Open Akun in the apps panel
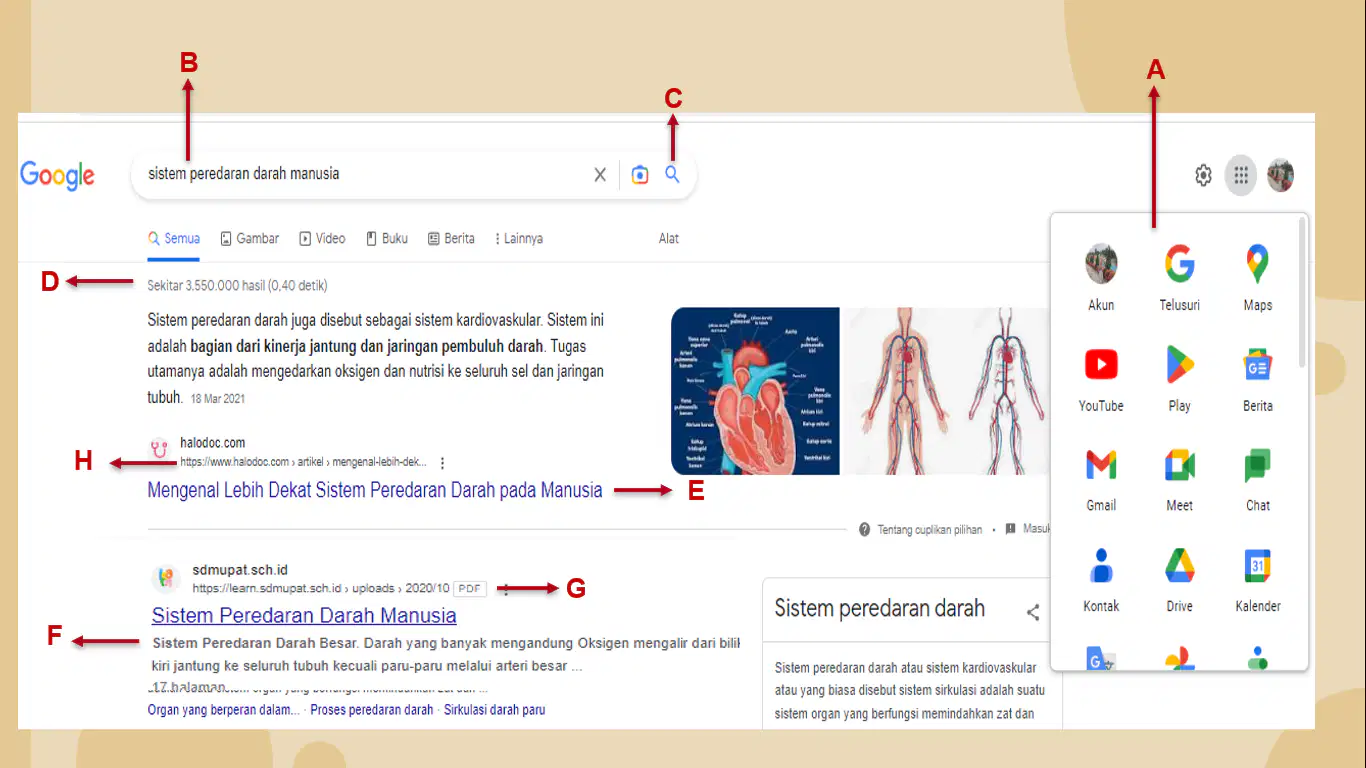Viewport: 1366px width, 768px height. click(1101, 277)
